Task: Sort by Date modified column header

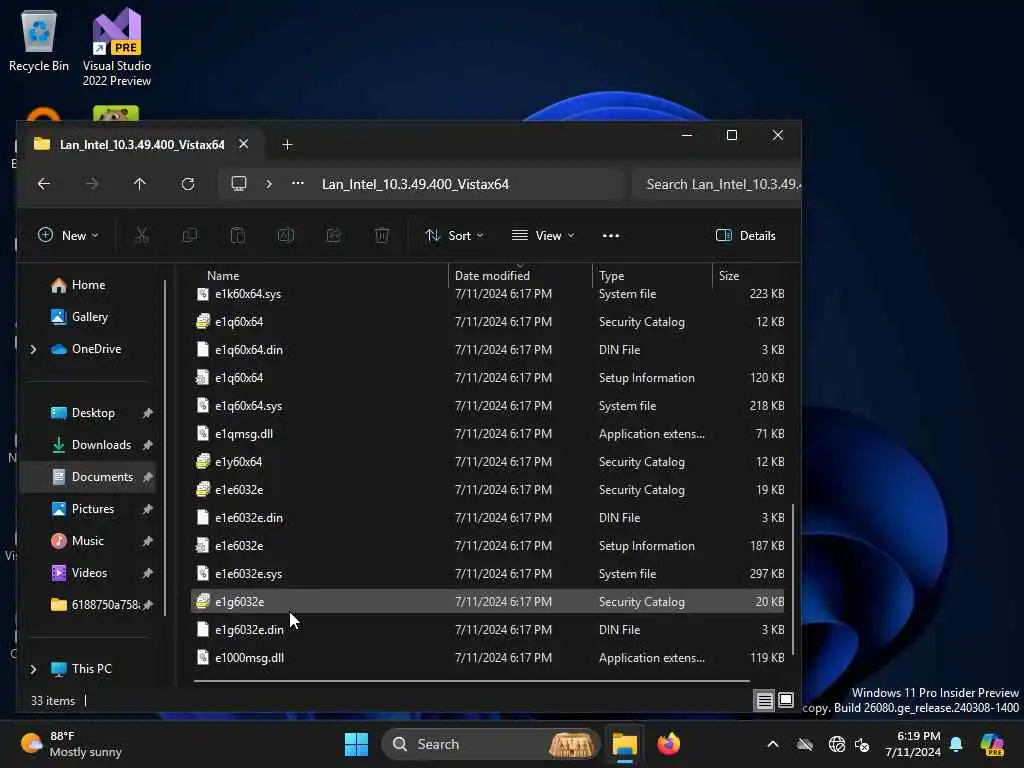Action: pos(492,276)
